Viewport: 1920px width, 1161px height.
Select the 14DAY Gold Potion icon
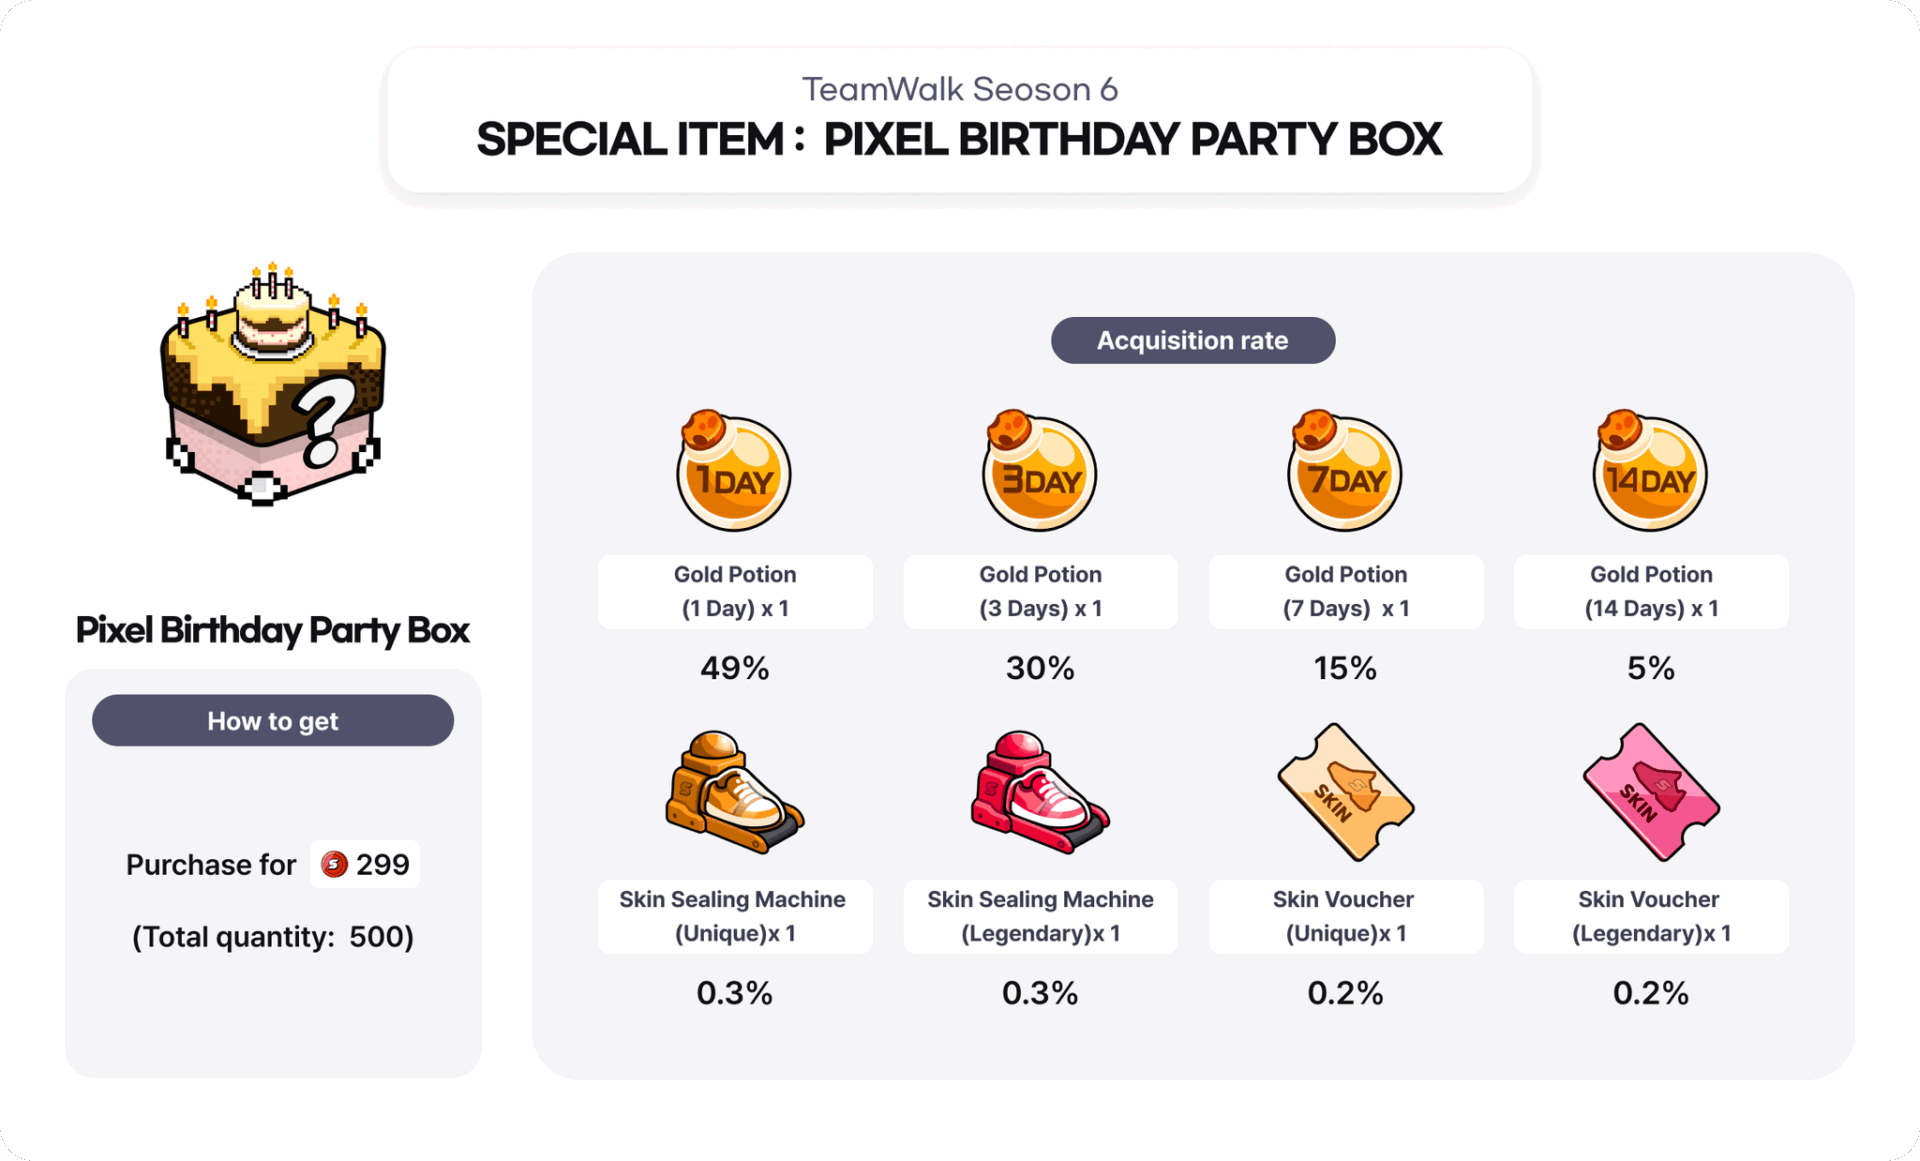pyautogui.click(x=1650, y=470)
